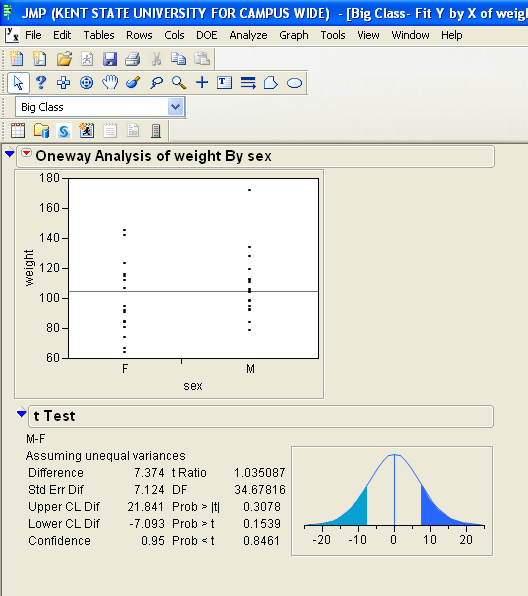Open the Help menu

pos(452,35)
